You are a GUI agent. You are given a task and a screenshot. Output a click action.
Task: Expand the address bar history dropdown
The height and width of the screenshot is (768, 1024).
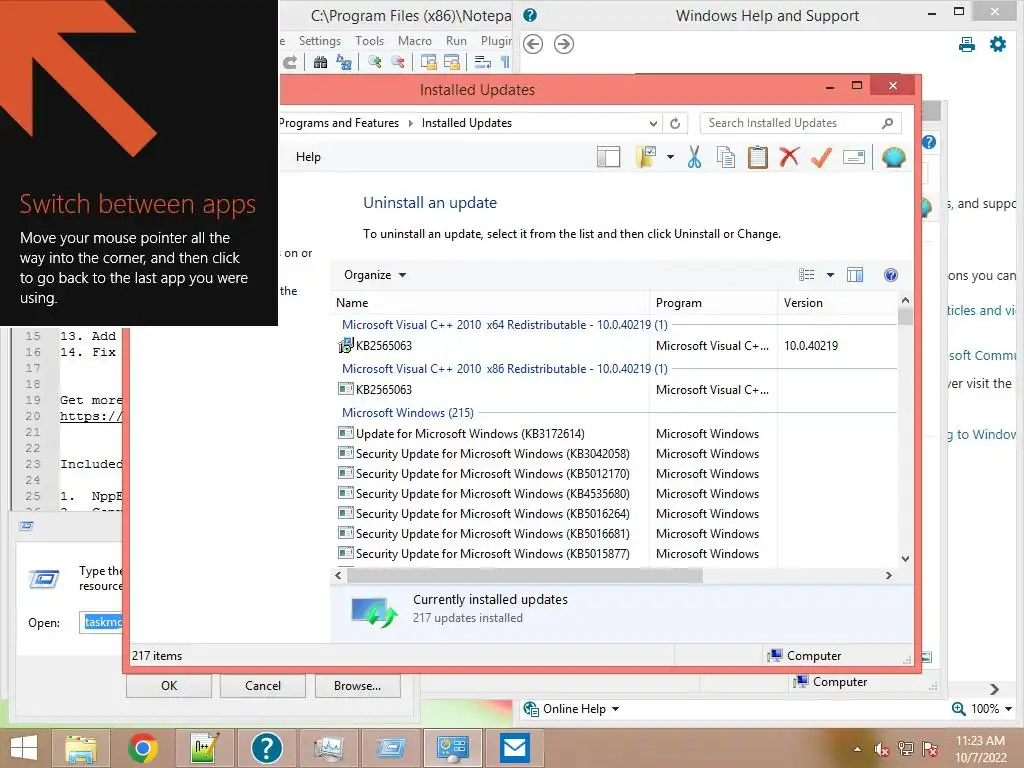653,123
